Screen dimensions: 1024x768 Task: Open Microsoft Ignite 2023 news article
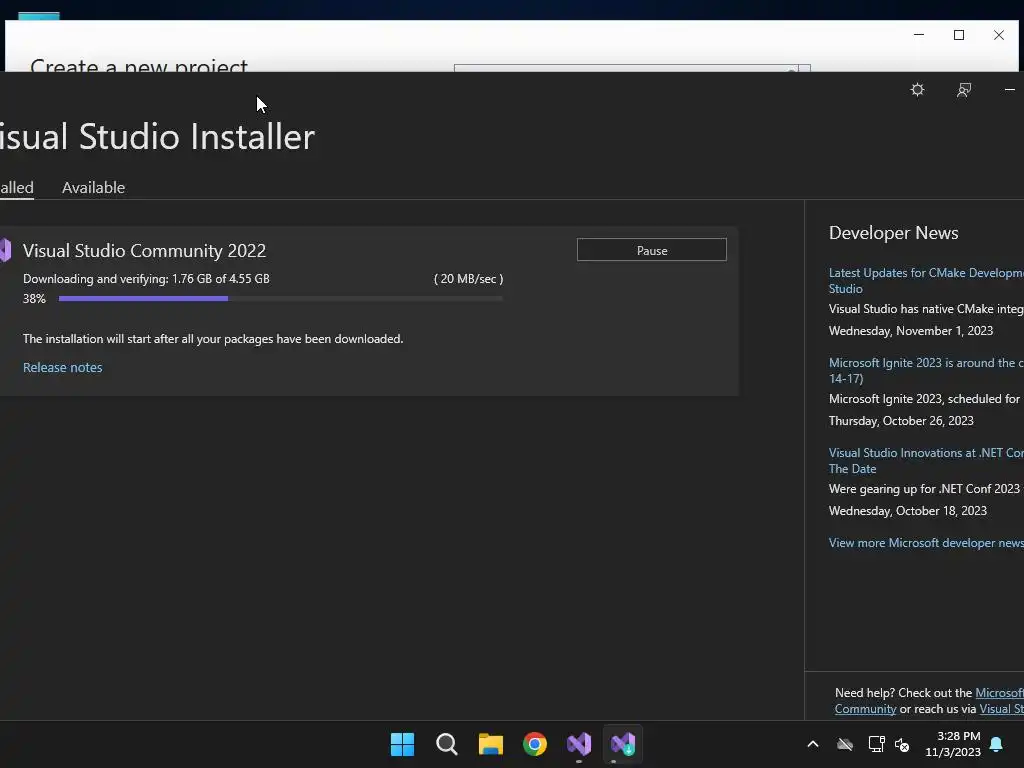(x=926, y=370)
